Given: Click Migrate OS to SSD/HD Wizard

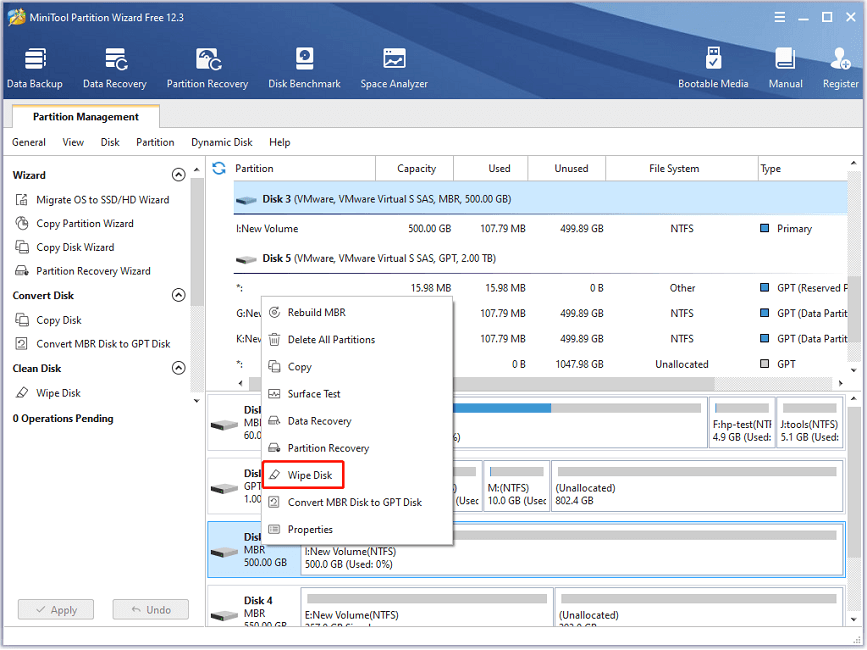Looking at the screenshot, I should tap(102, 200).
